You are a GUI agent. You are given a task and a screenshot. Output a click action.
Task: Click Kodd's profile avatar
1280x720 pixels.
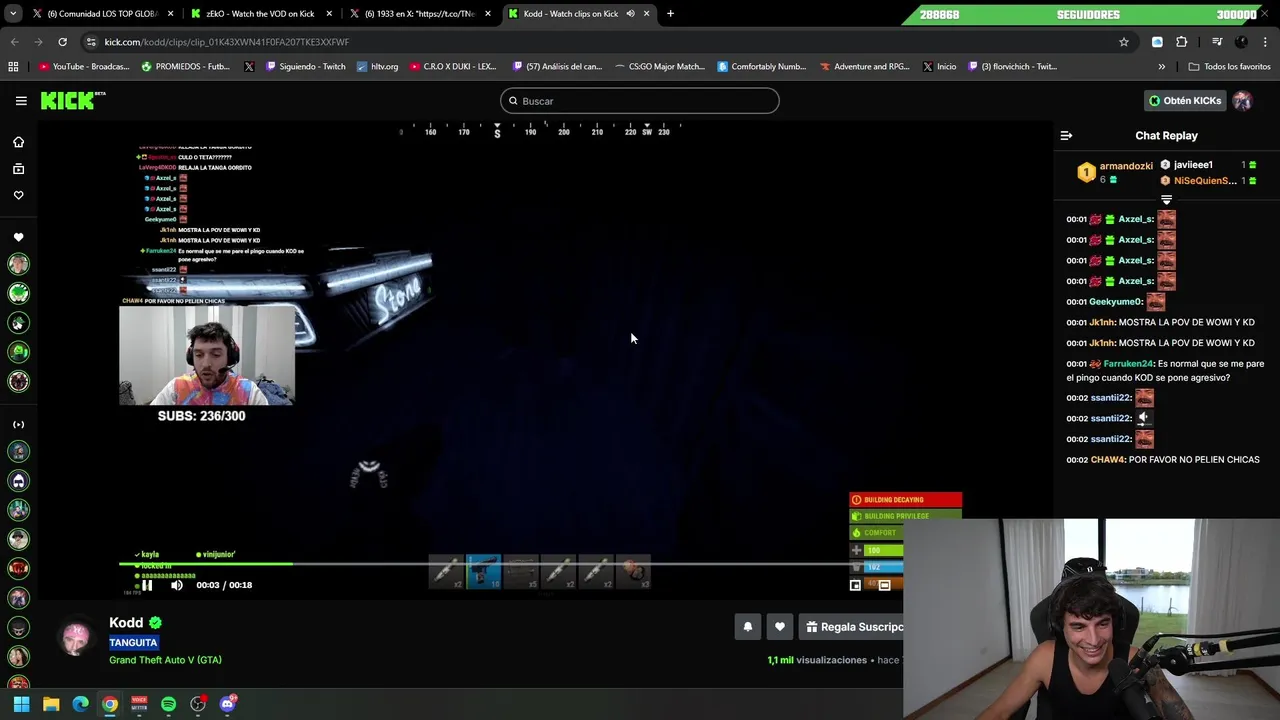76,637
